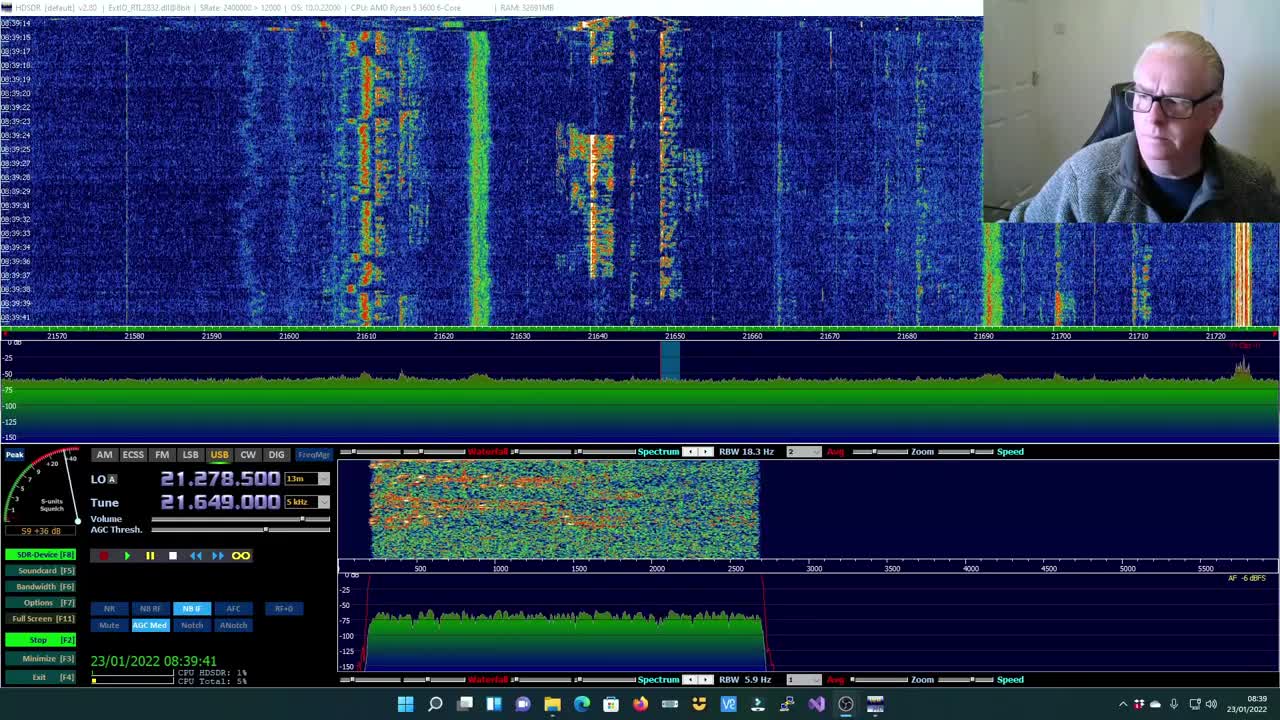
Task: Click the Tune frequency 21.649.000 display
Action: (x=220, y=502)
